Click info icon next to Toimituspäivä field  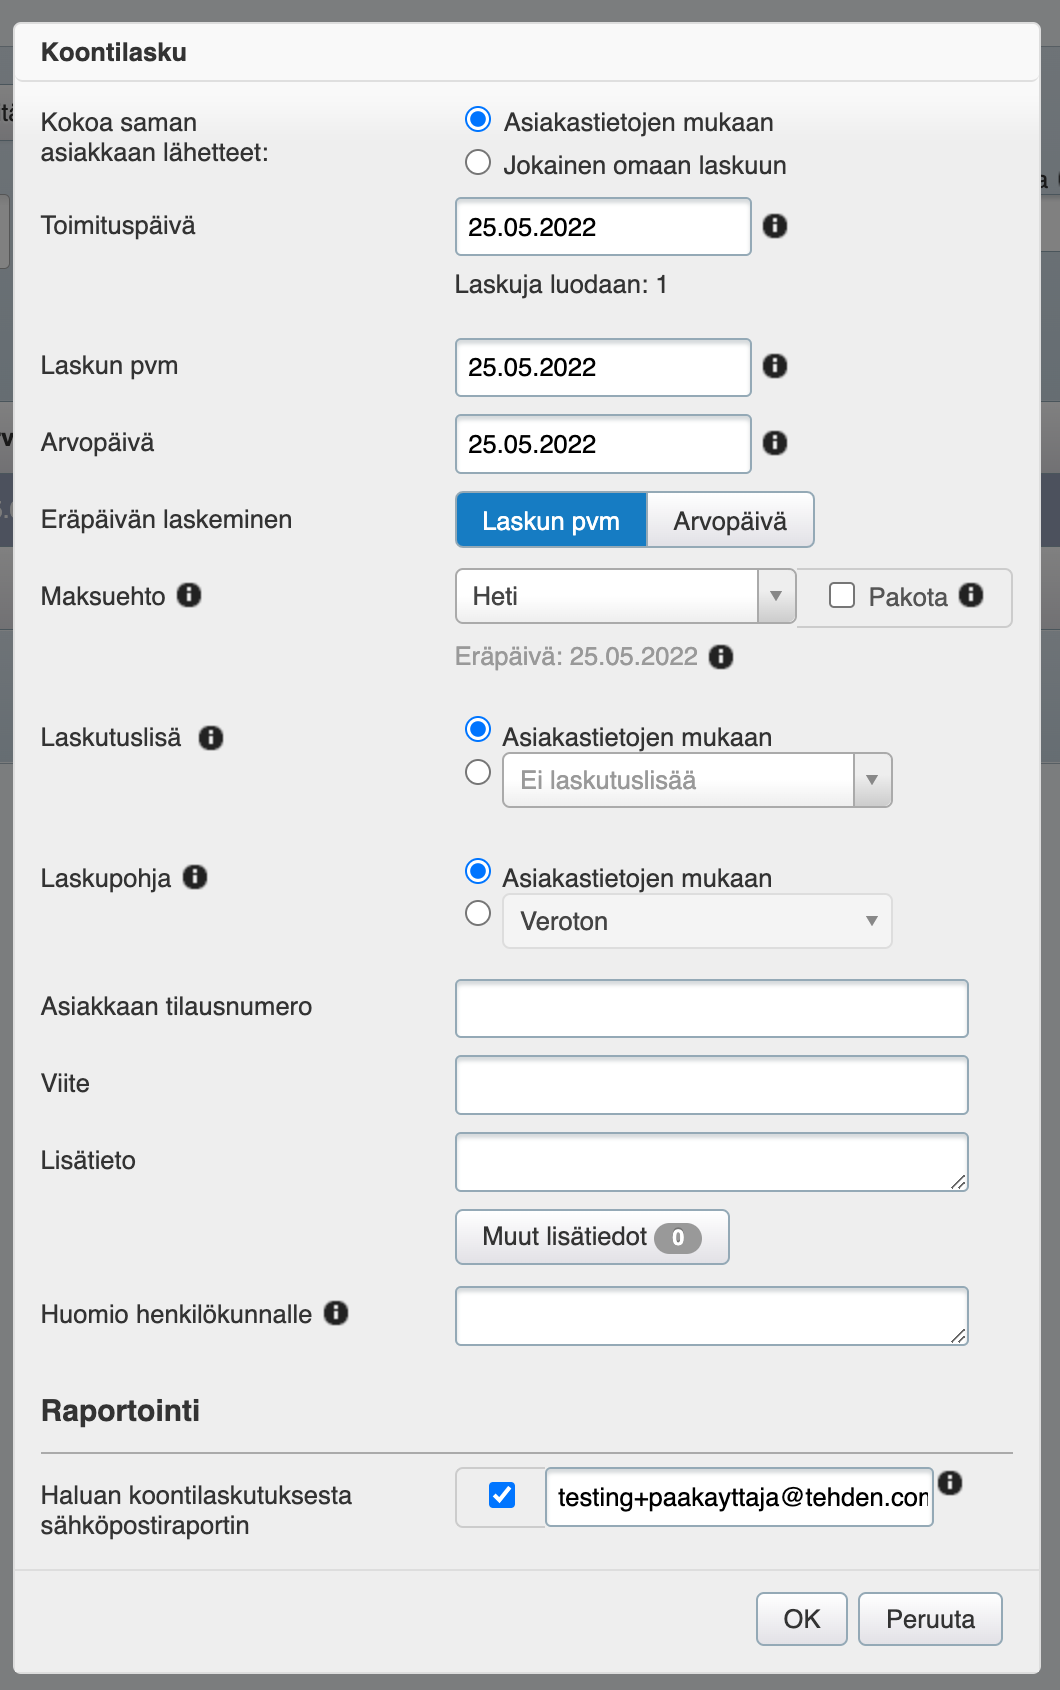pos(775,226)
